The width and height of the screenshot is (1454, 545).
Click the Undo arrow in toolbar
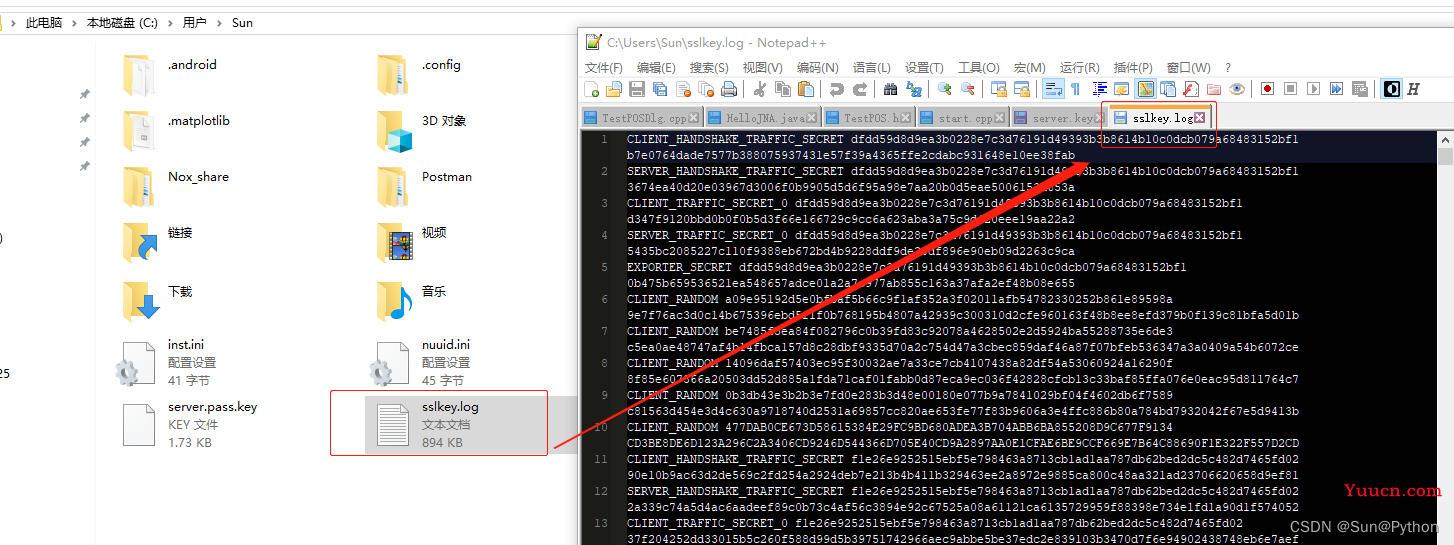coord(836,89)
